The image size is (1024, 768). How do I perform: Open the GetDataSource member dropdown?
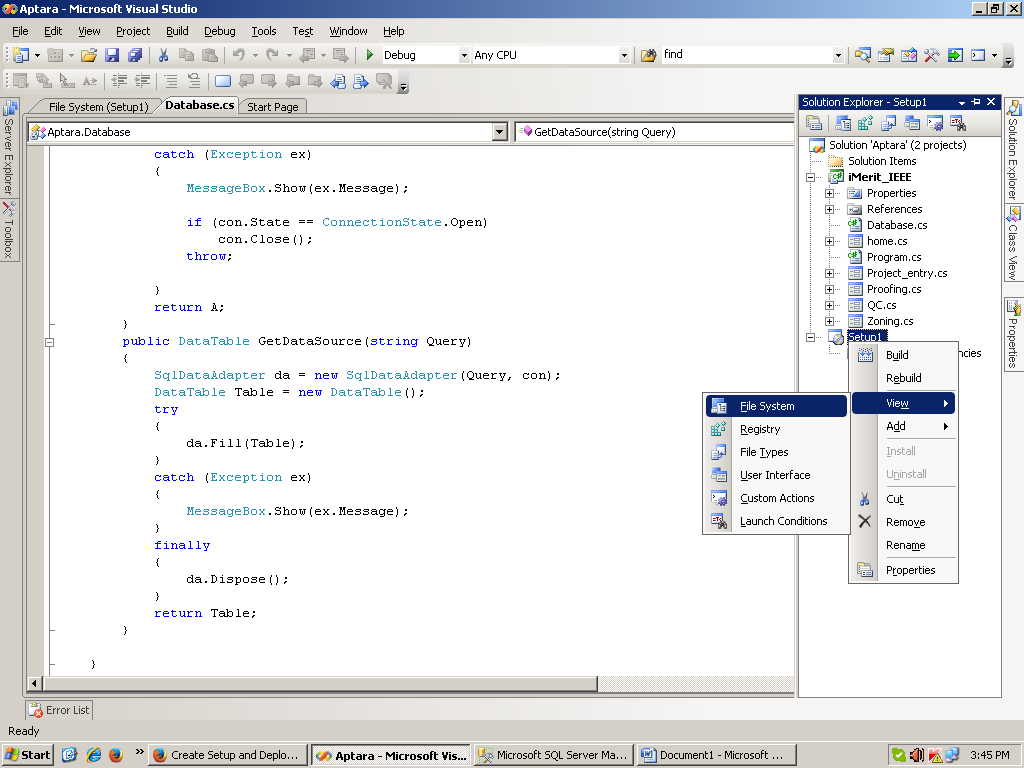point(655,132)
